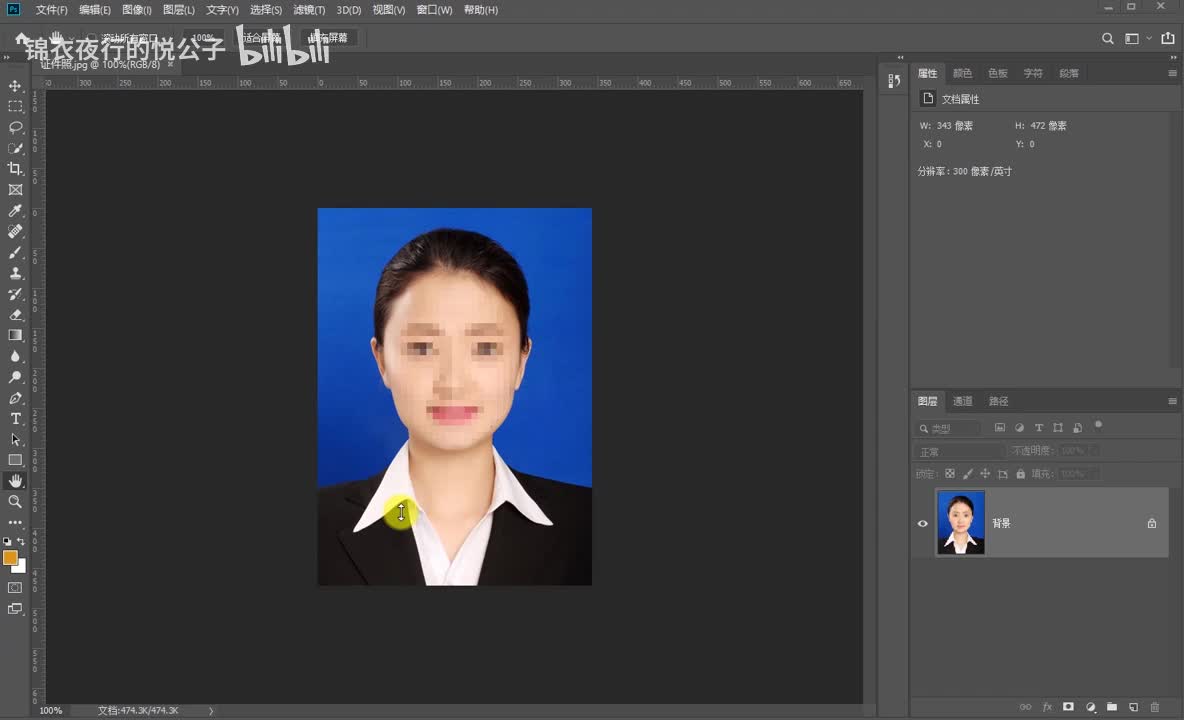Add a layer mask to the layer
The height and width of the screenshot is (720, 1184).
pyautogui.click(x=1068, y=707)
